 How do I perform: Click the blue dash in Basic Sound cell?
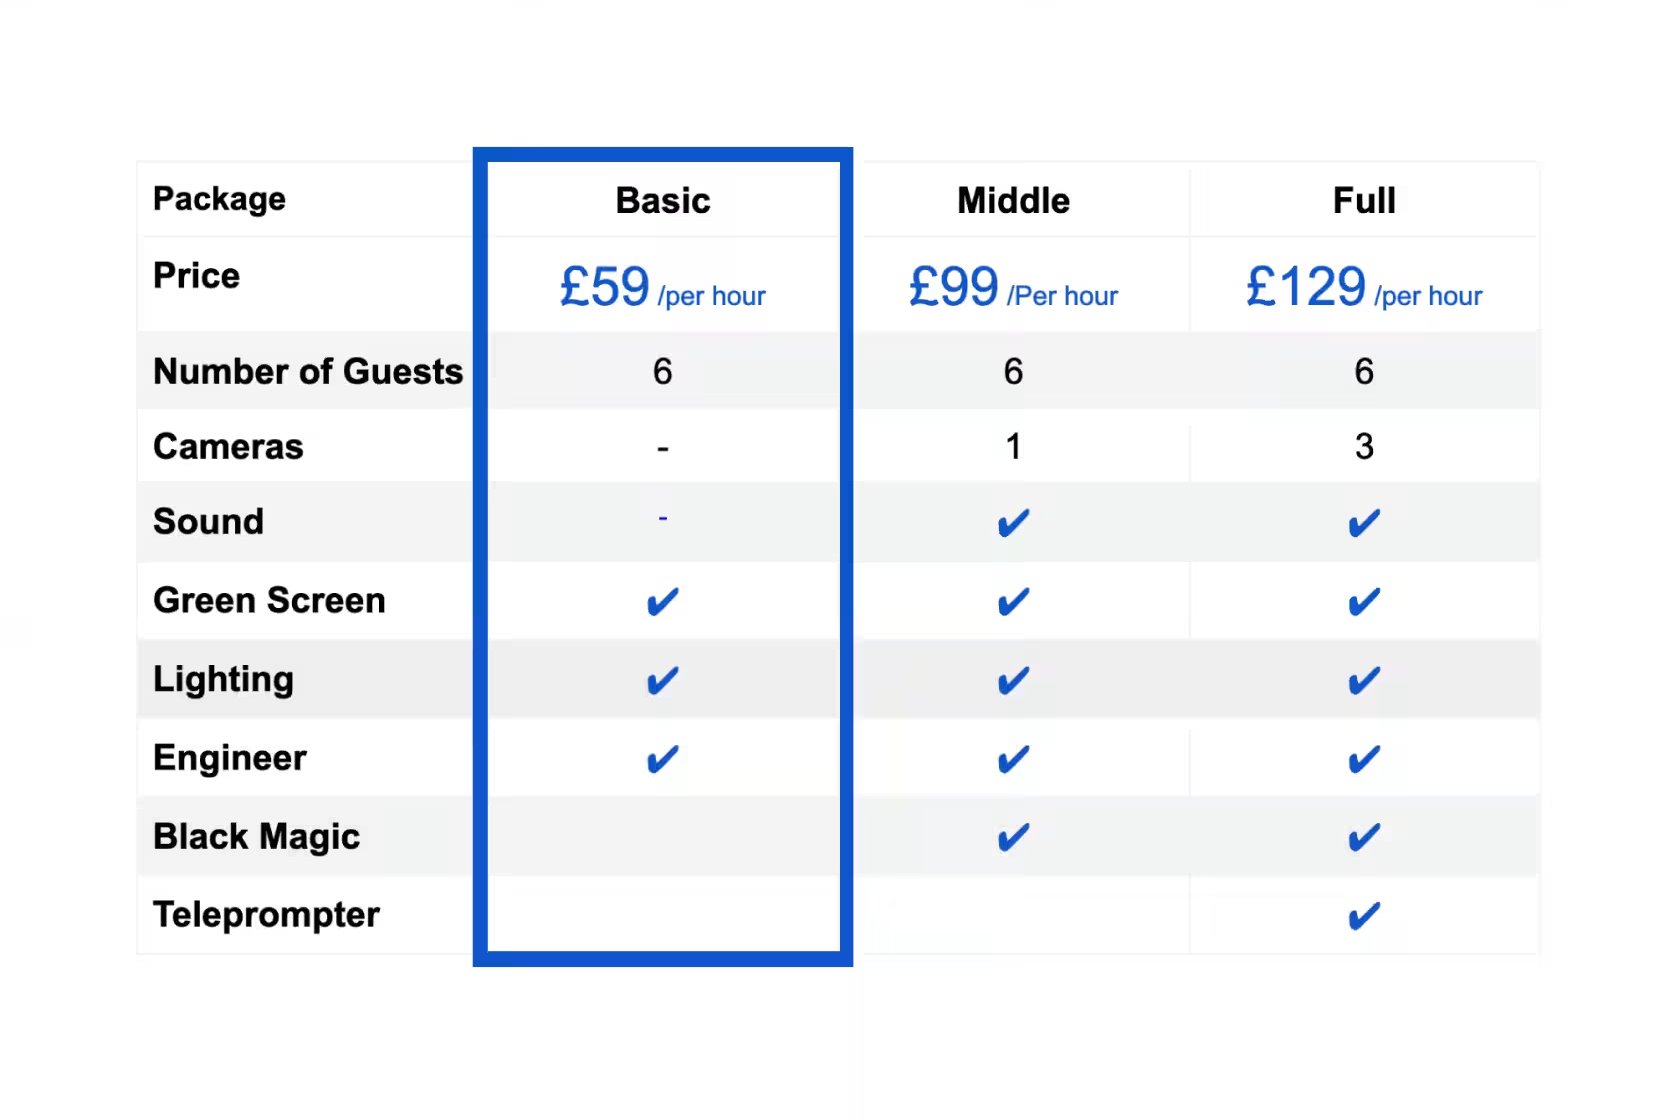pyautogui.click(x=662, y=518)
